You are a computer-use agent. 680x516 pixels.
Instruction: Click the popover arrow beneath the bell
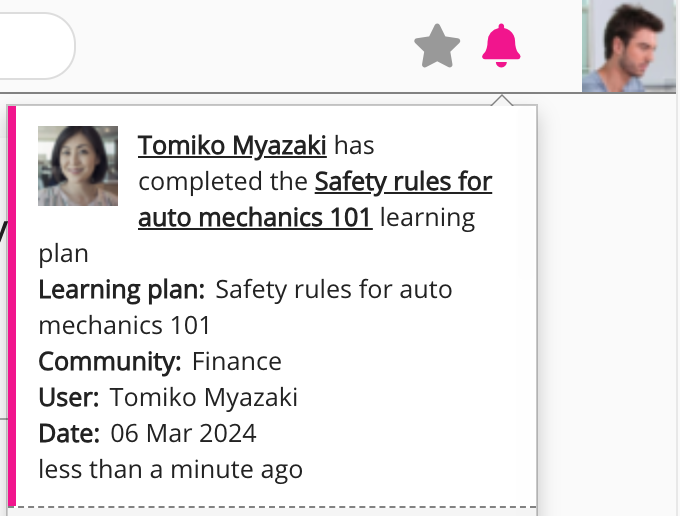tap(503, 100)
